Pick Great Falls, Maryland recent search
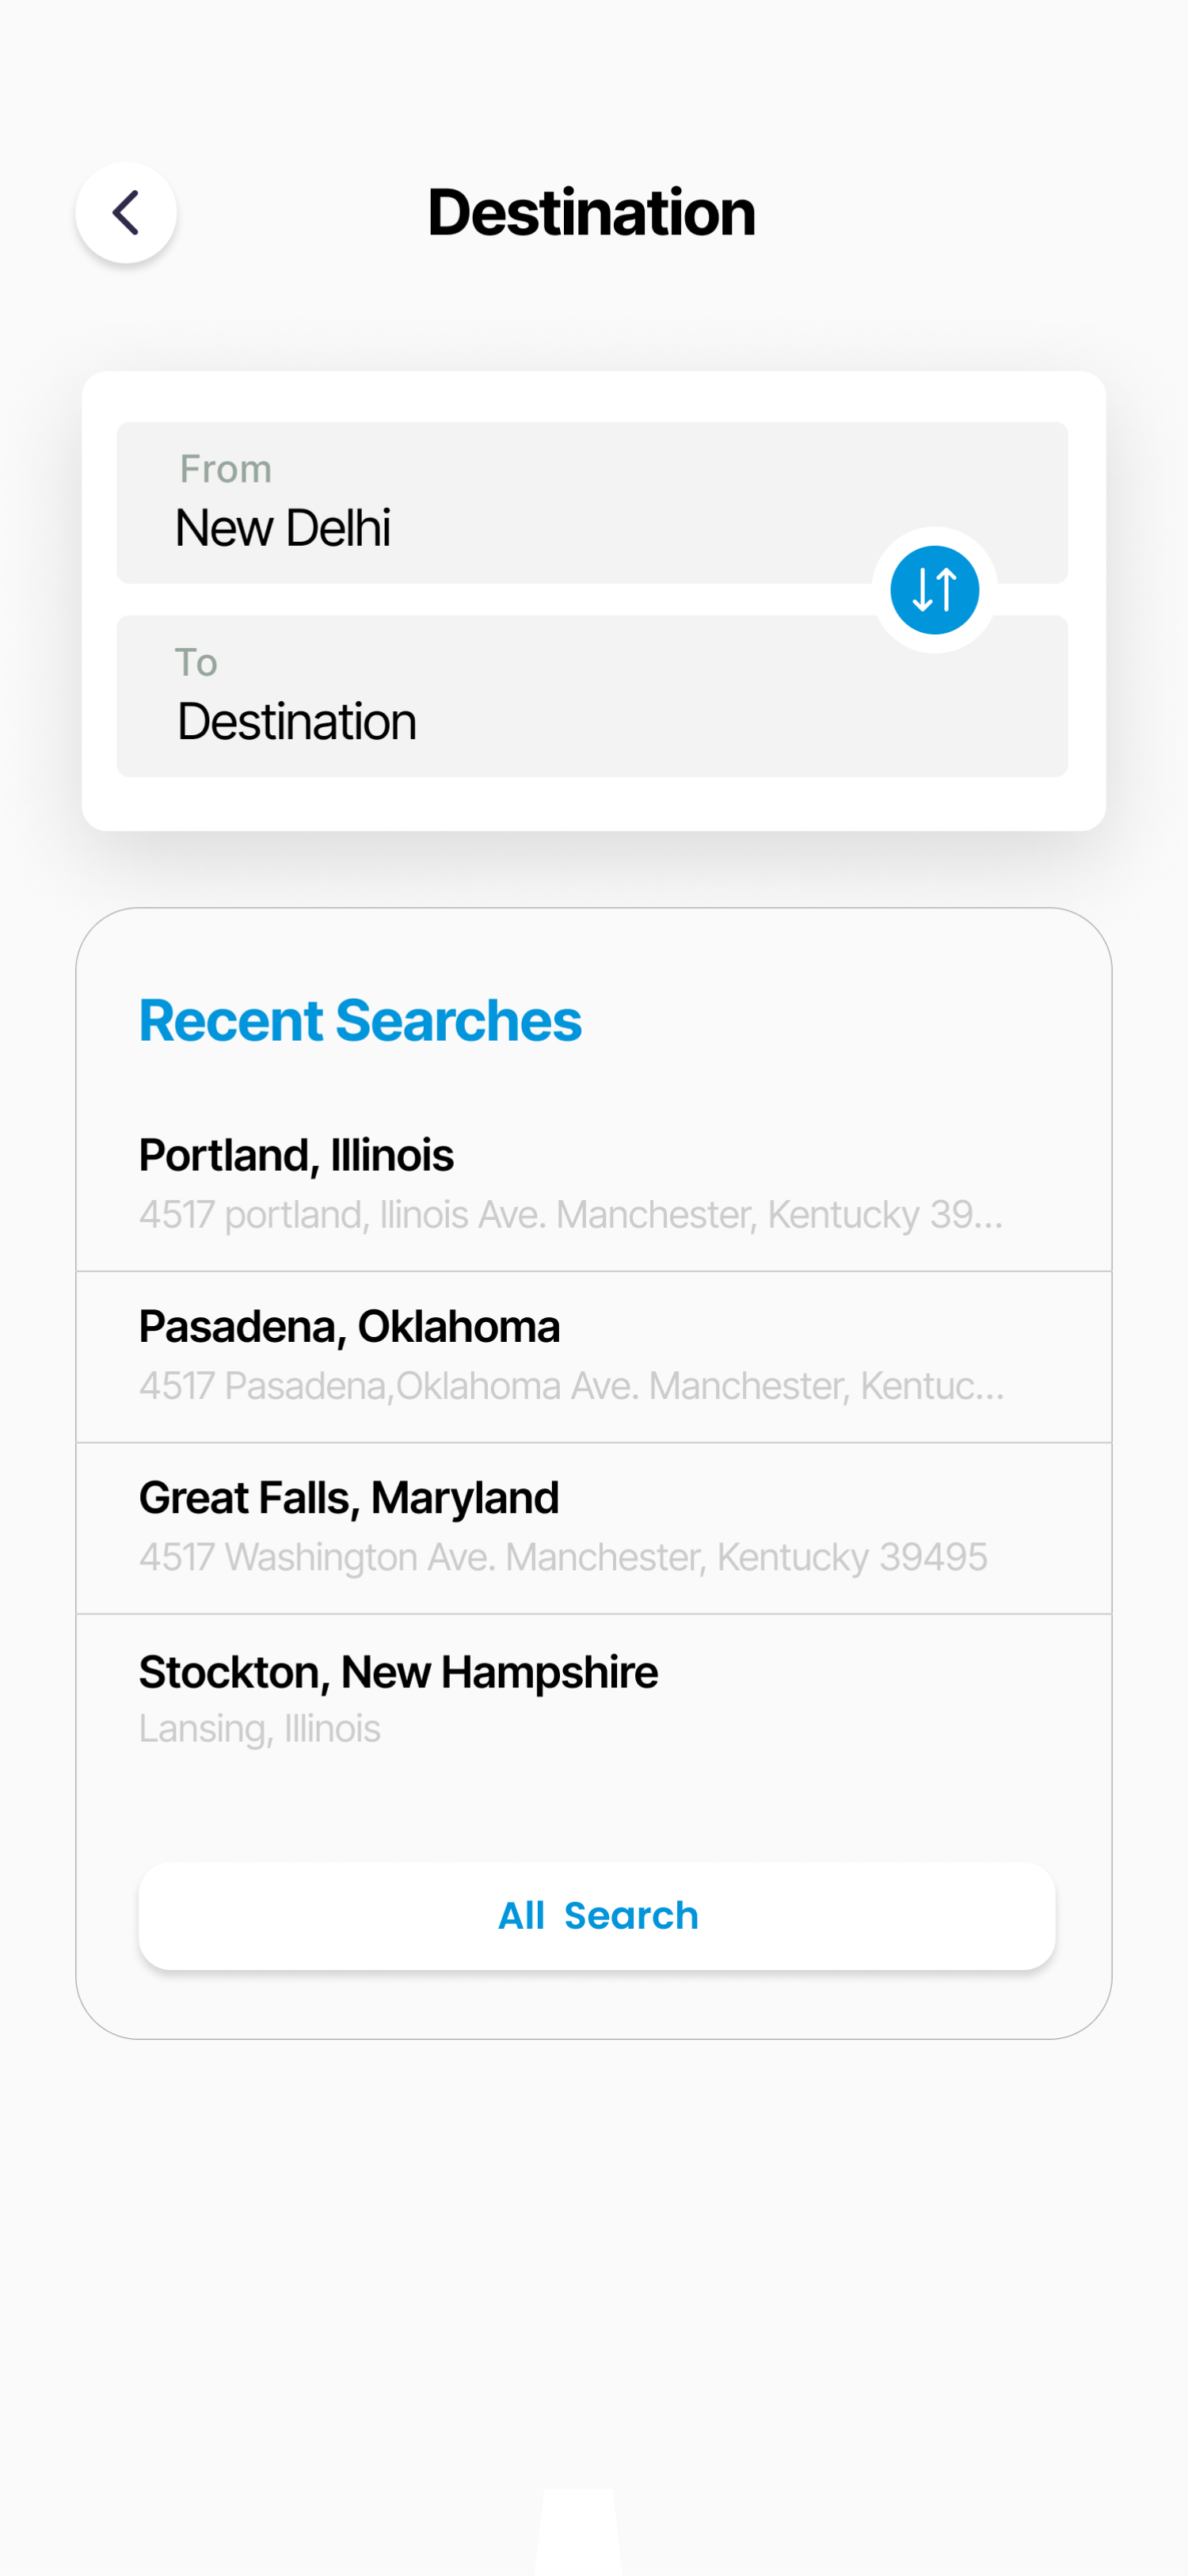The width and height of the screenshot is (1188, 2576). point(349,1498)
